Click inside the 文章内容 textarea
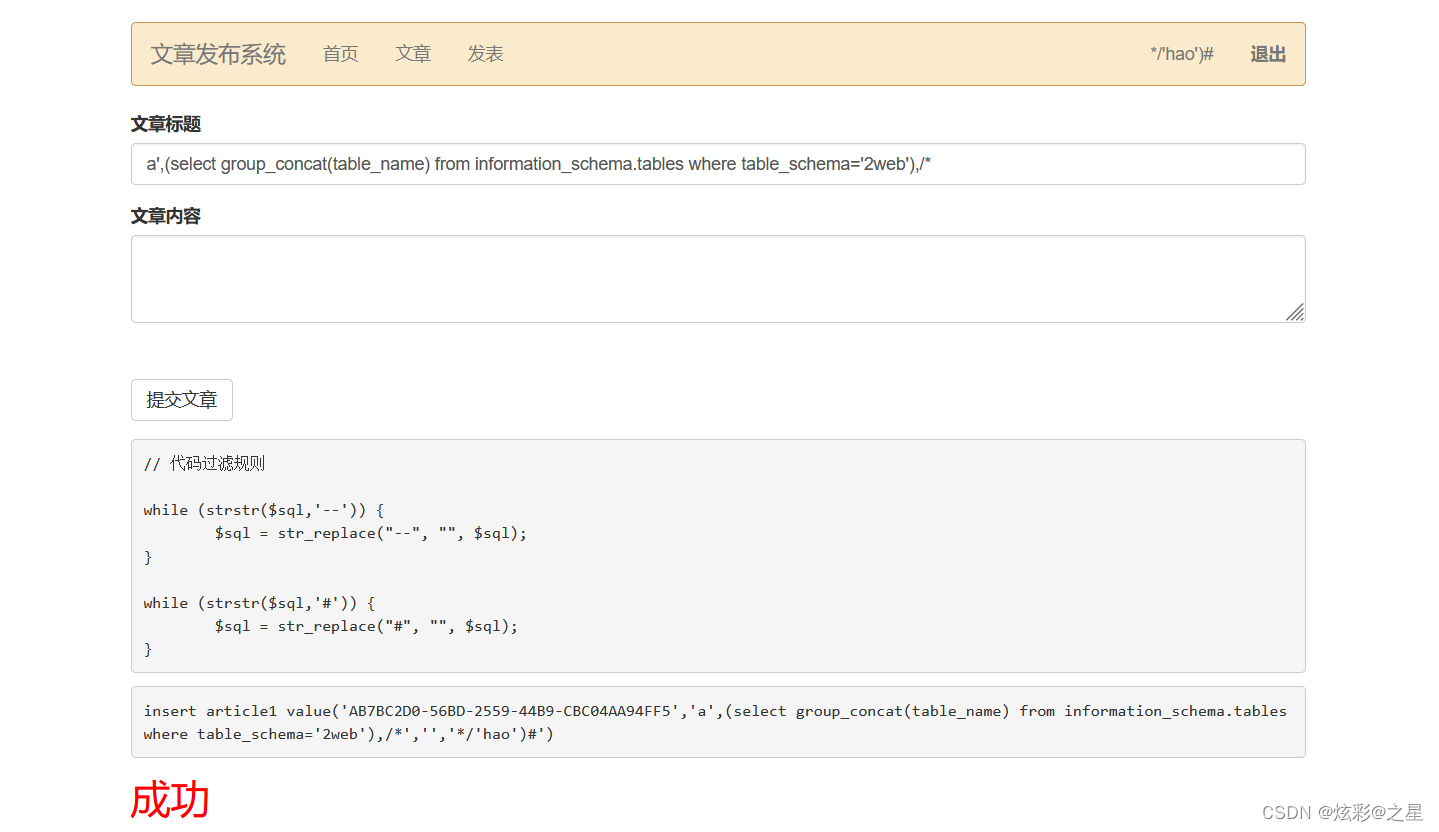This screenshot has width=1439, height=832. click(x=718, y=279)
